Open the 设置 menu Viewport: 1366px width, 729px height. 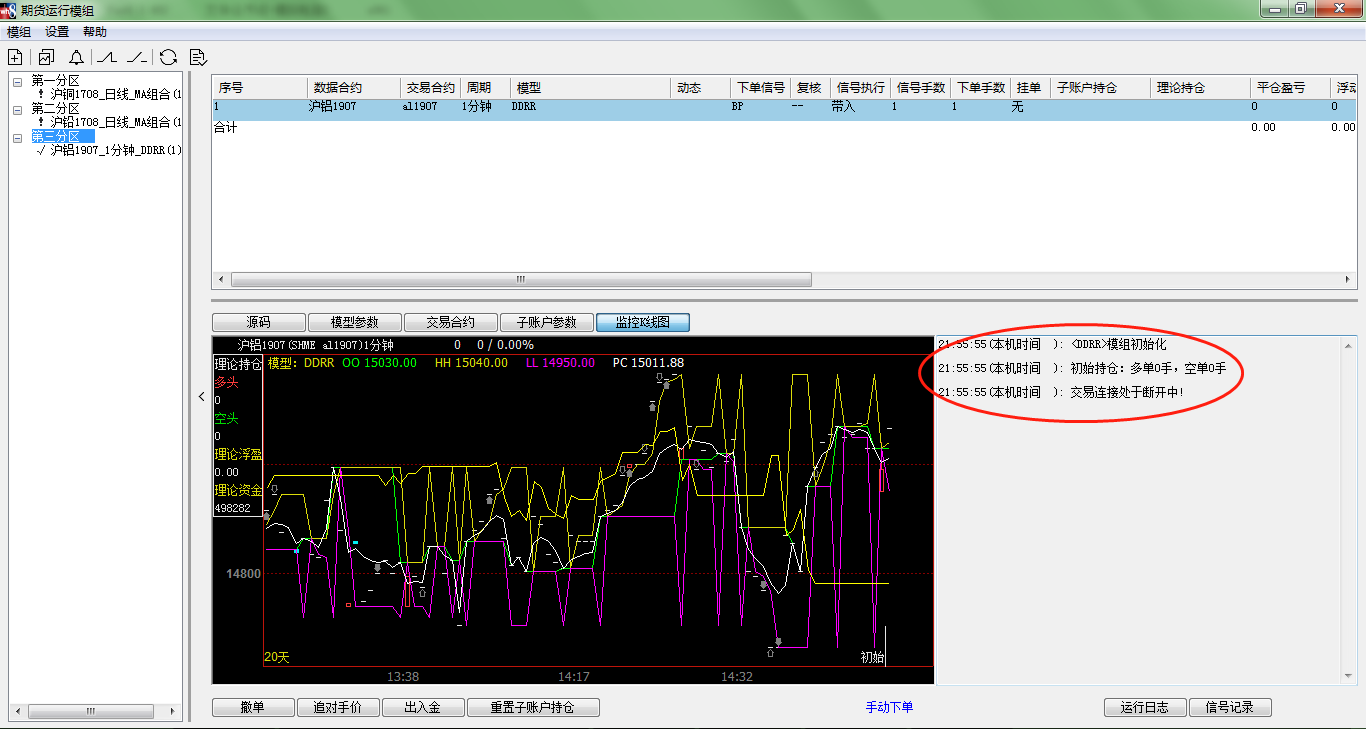tap(57, 32)
